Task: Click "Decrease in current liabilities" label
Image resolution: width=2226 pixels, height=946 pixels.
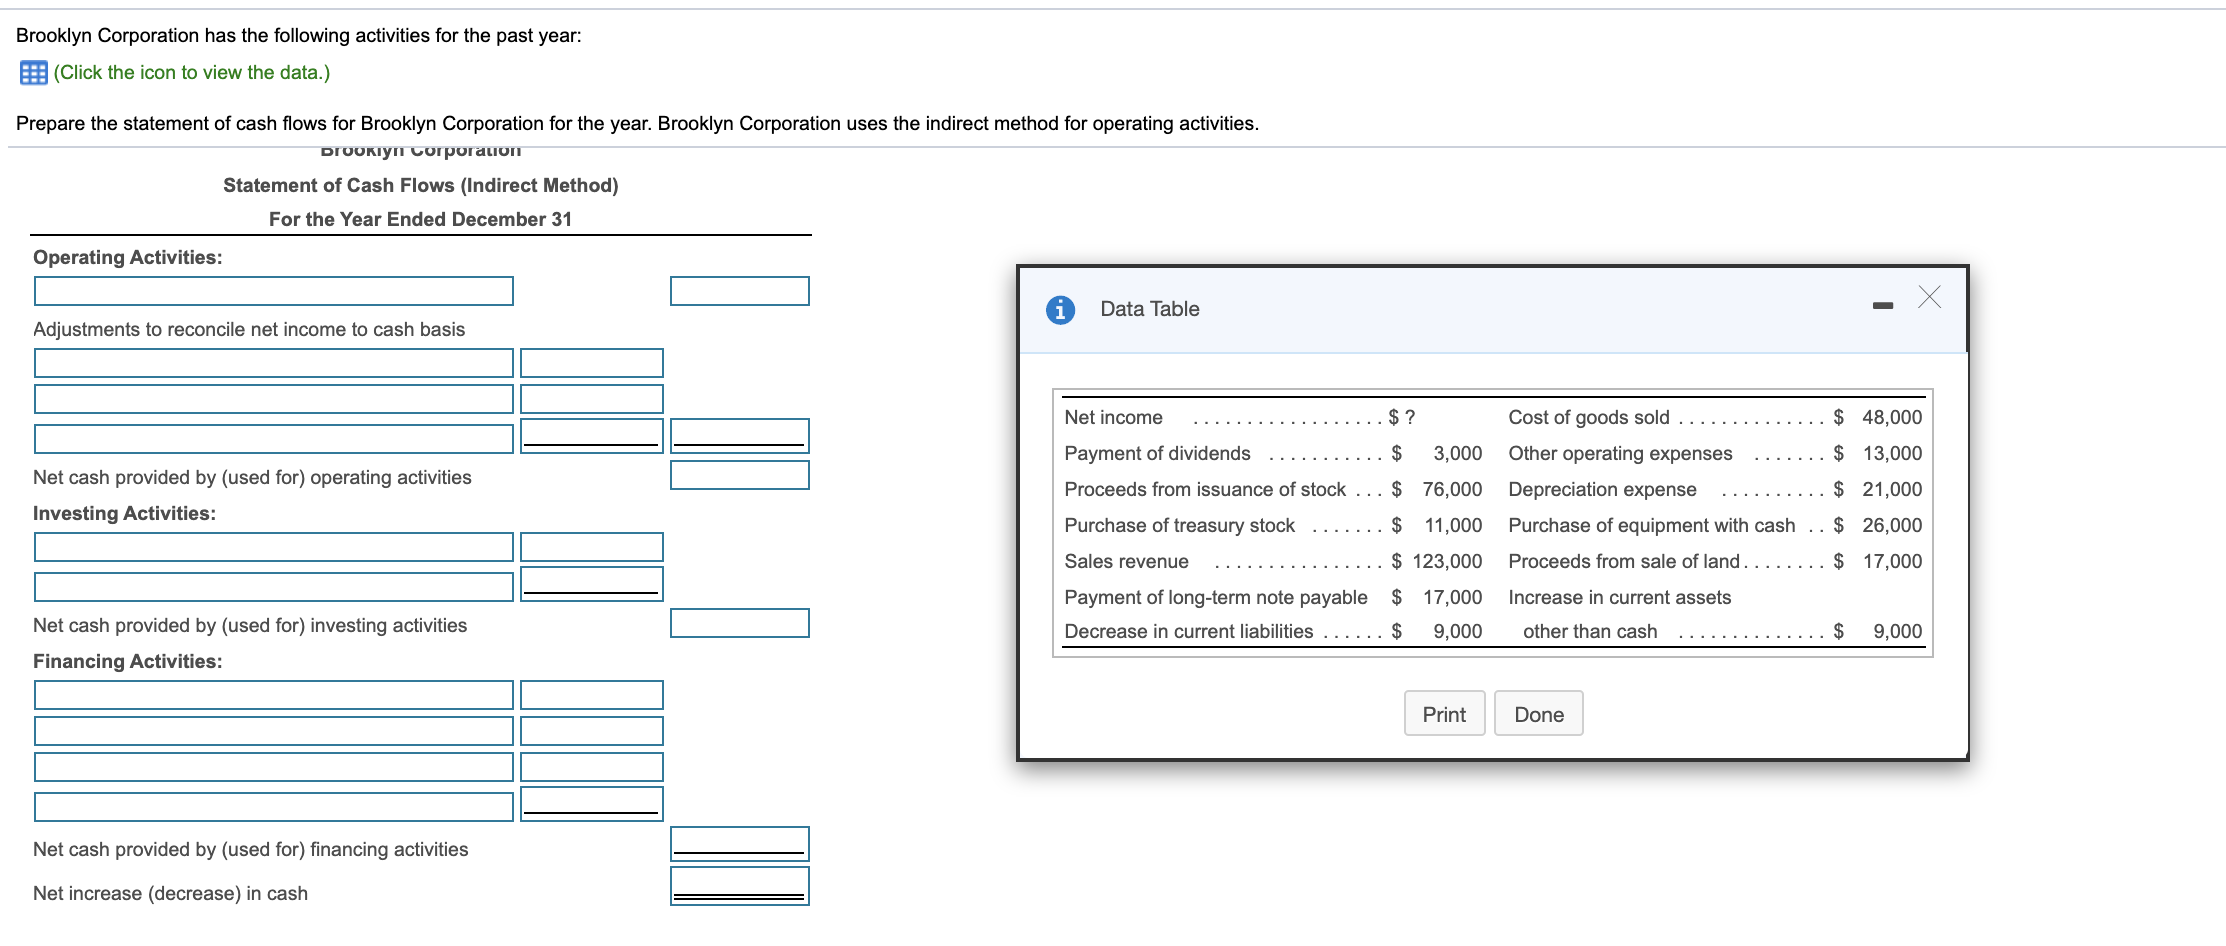Action: click(1189, 631)
